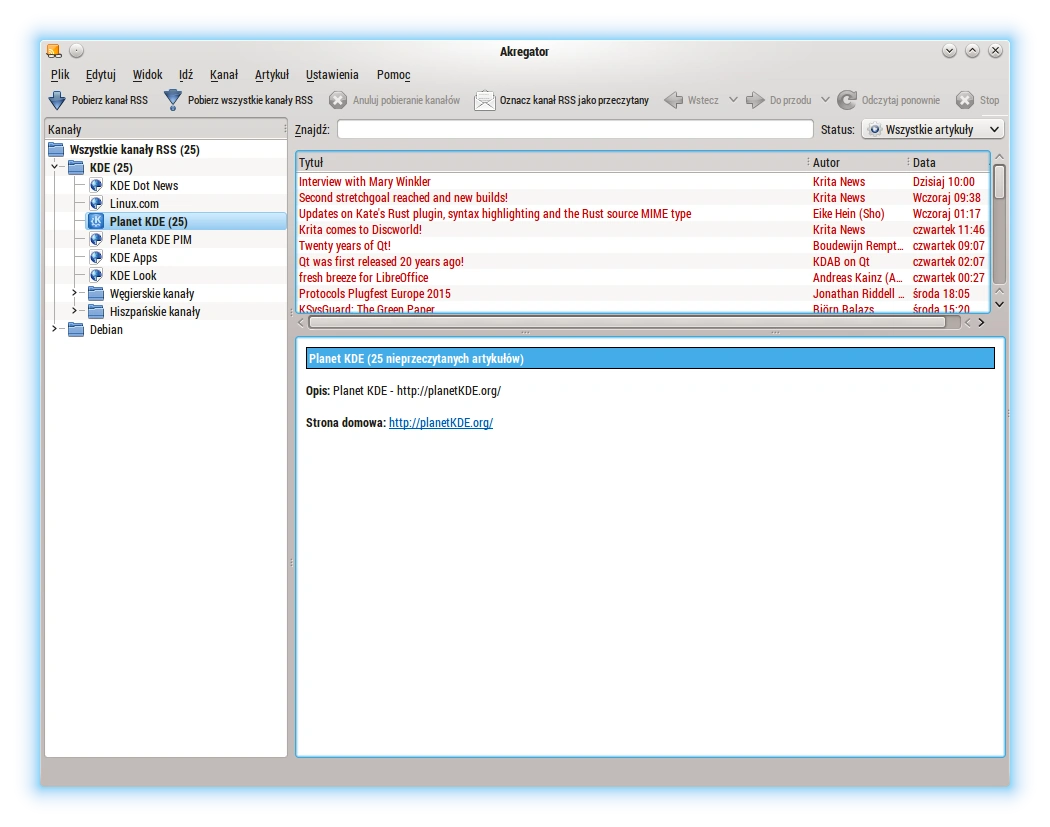This screenshot has width=1050, height=827.
Task: Click the author cell "Eike Hein (Sho)"
Action: tap(848, 214)
